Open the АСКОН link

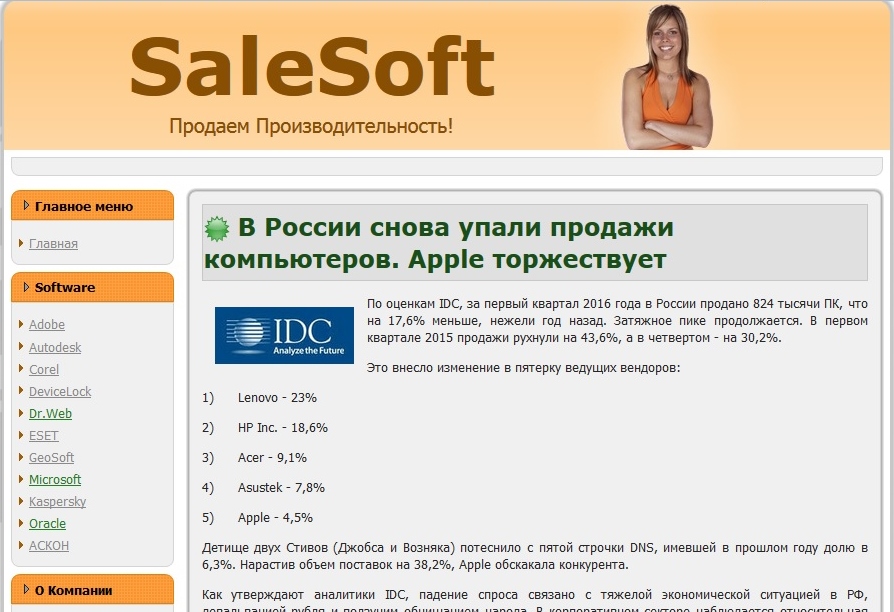point(49,546)
